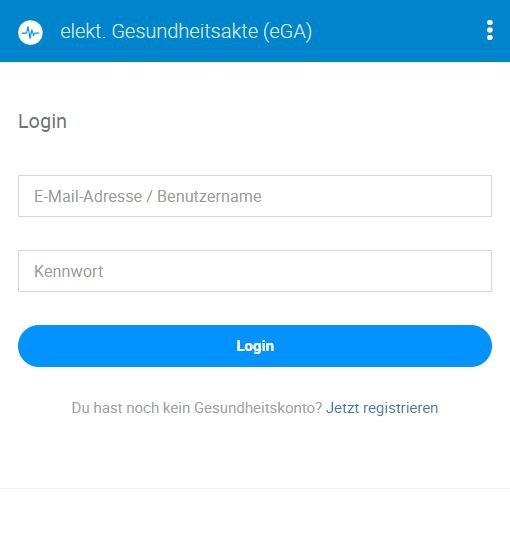Expand the kebab menu in blue header
510x547 pixels.
click(490, 30)
